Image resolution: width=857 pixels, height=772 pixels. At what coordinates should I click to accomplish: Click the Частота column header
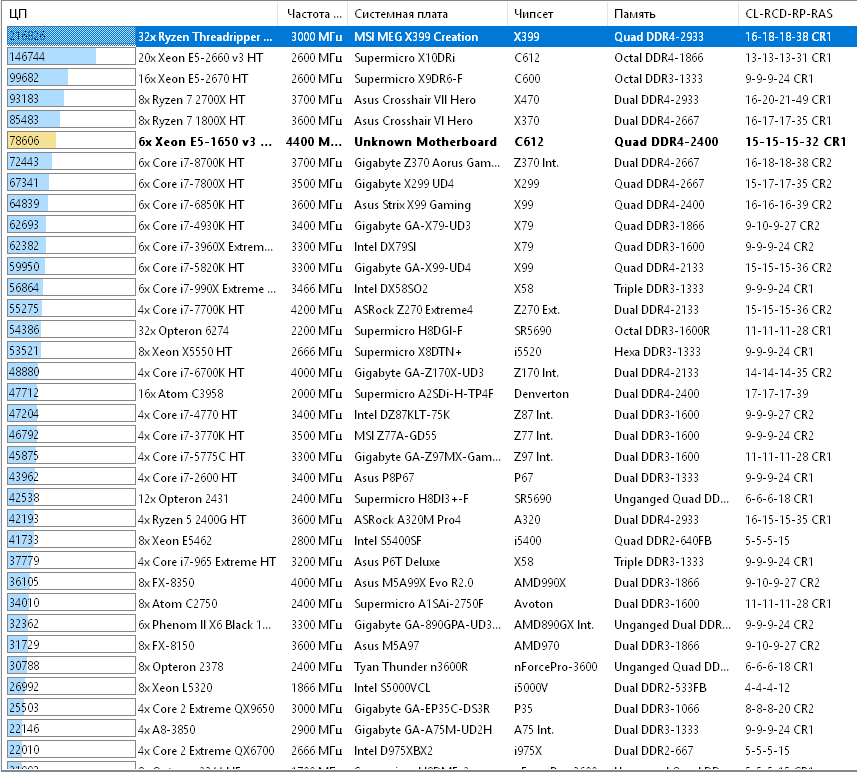(x=313, y=14)
